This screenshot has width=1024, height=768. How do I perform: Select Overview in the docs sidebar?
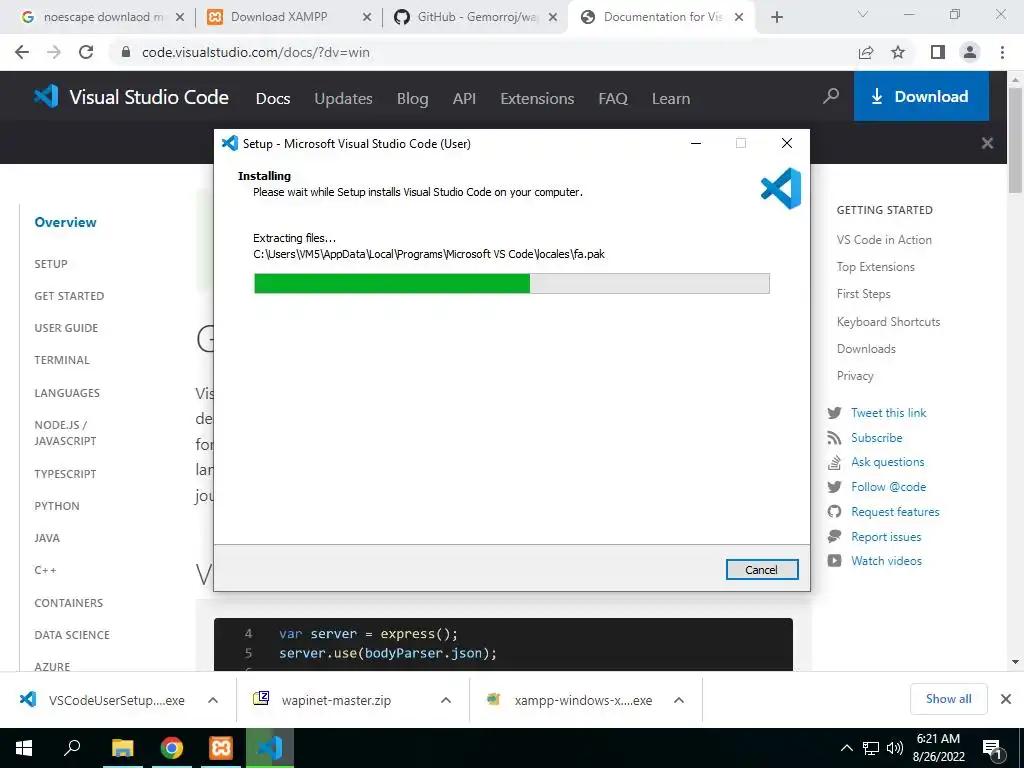(x=65, y=222)
